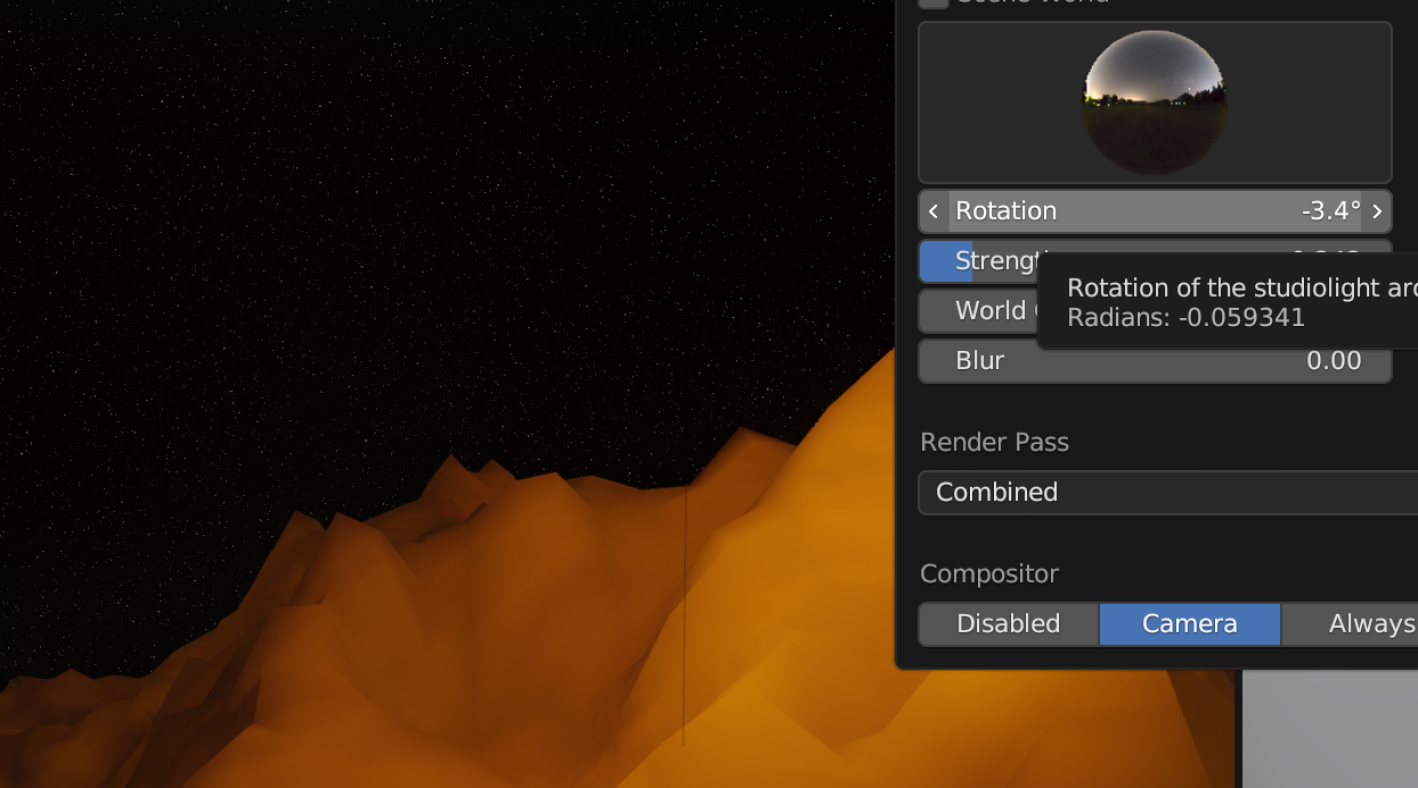Click the Strength slider
Screen dimensions: 1418x788
point(990,261)
